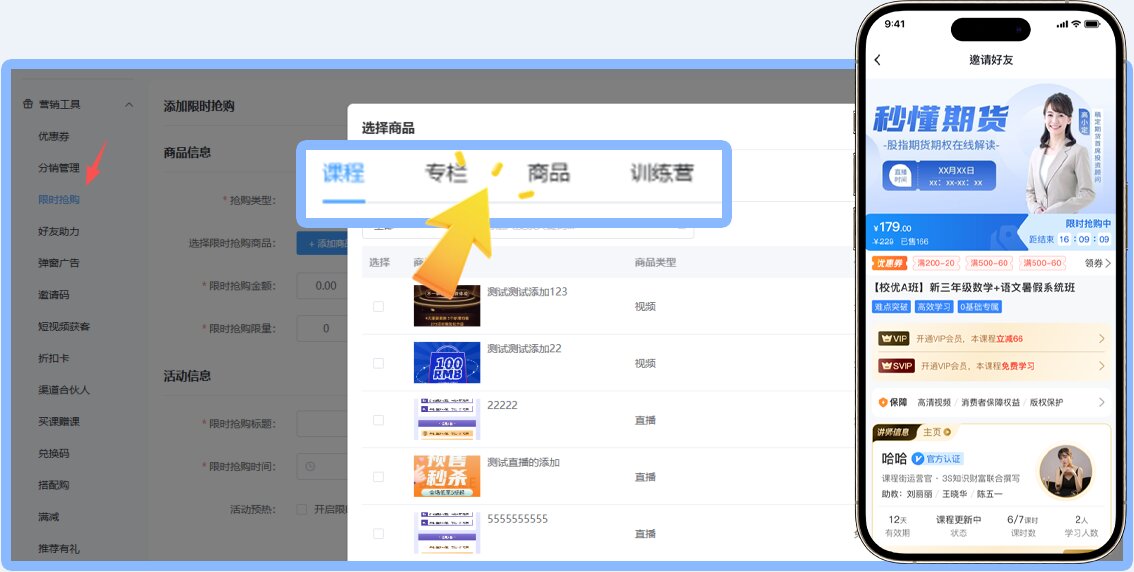Click the 添加商品 button
The width and height of the screenshot is (1134, 572).
tap(322, 244)
